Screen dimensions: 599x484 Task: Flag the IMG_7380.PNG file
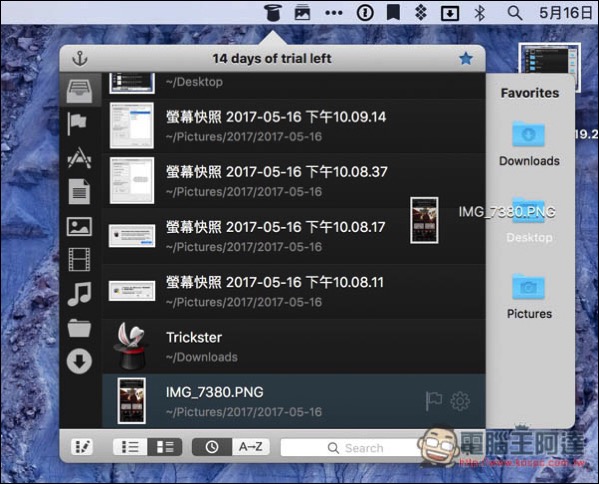tap(434, 401)
